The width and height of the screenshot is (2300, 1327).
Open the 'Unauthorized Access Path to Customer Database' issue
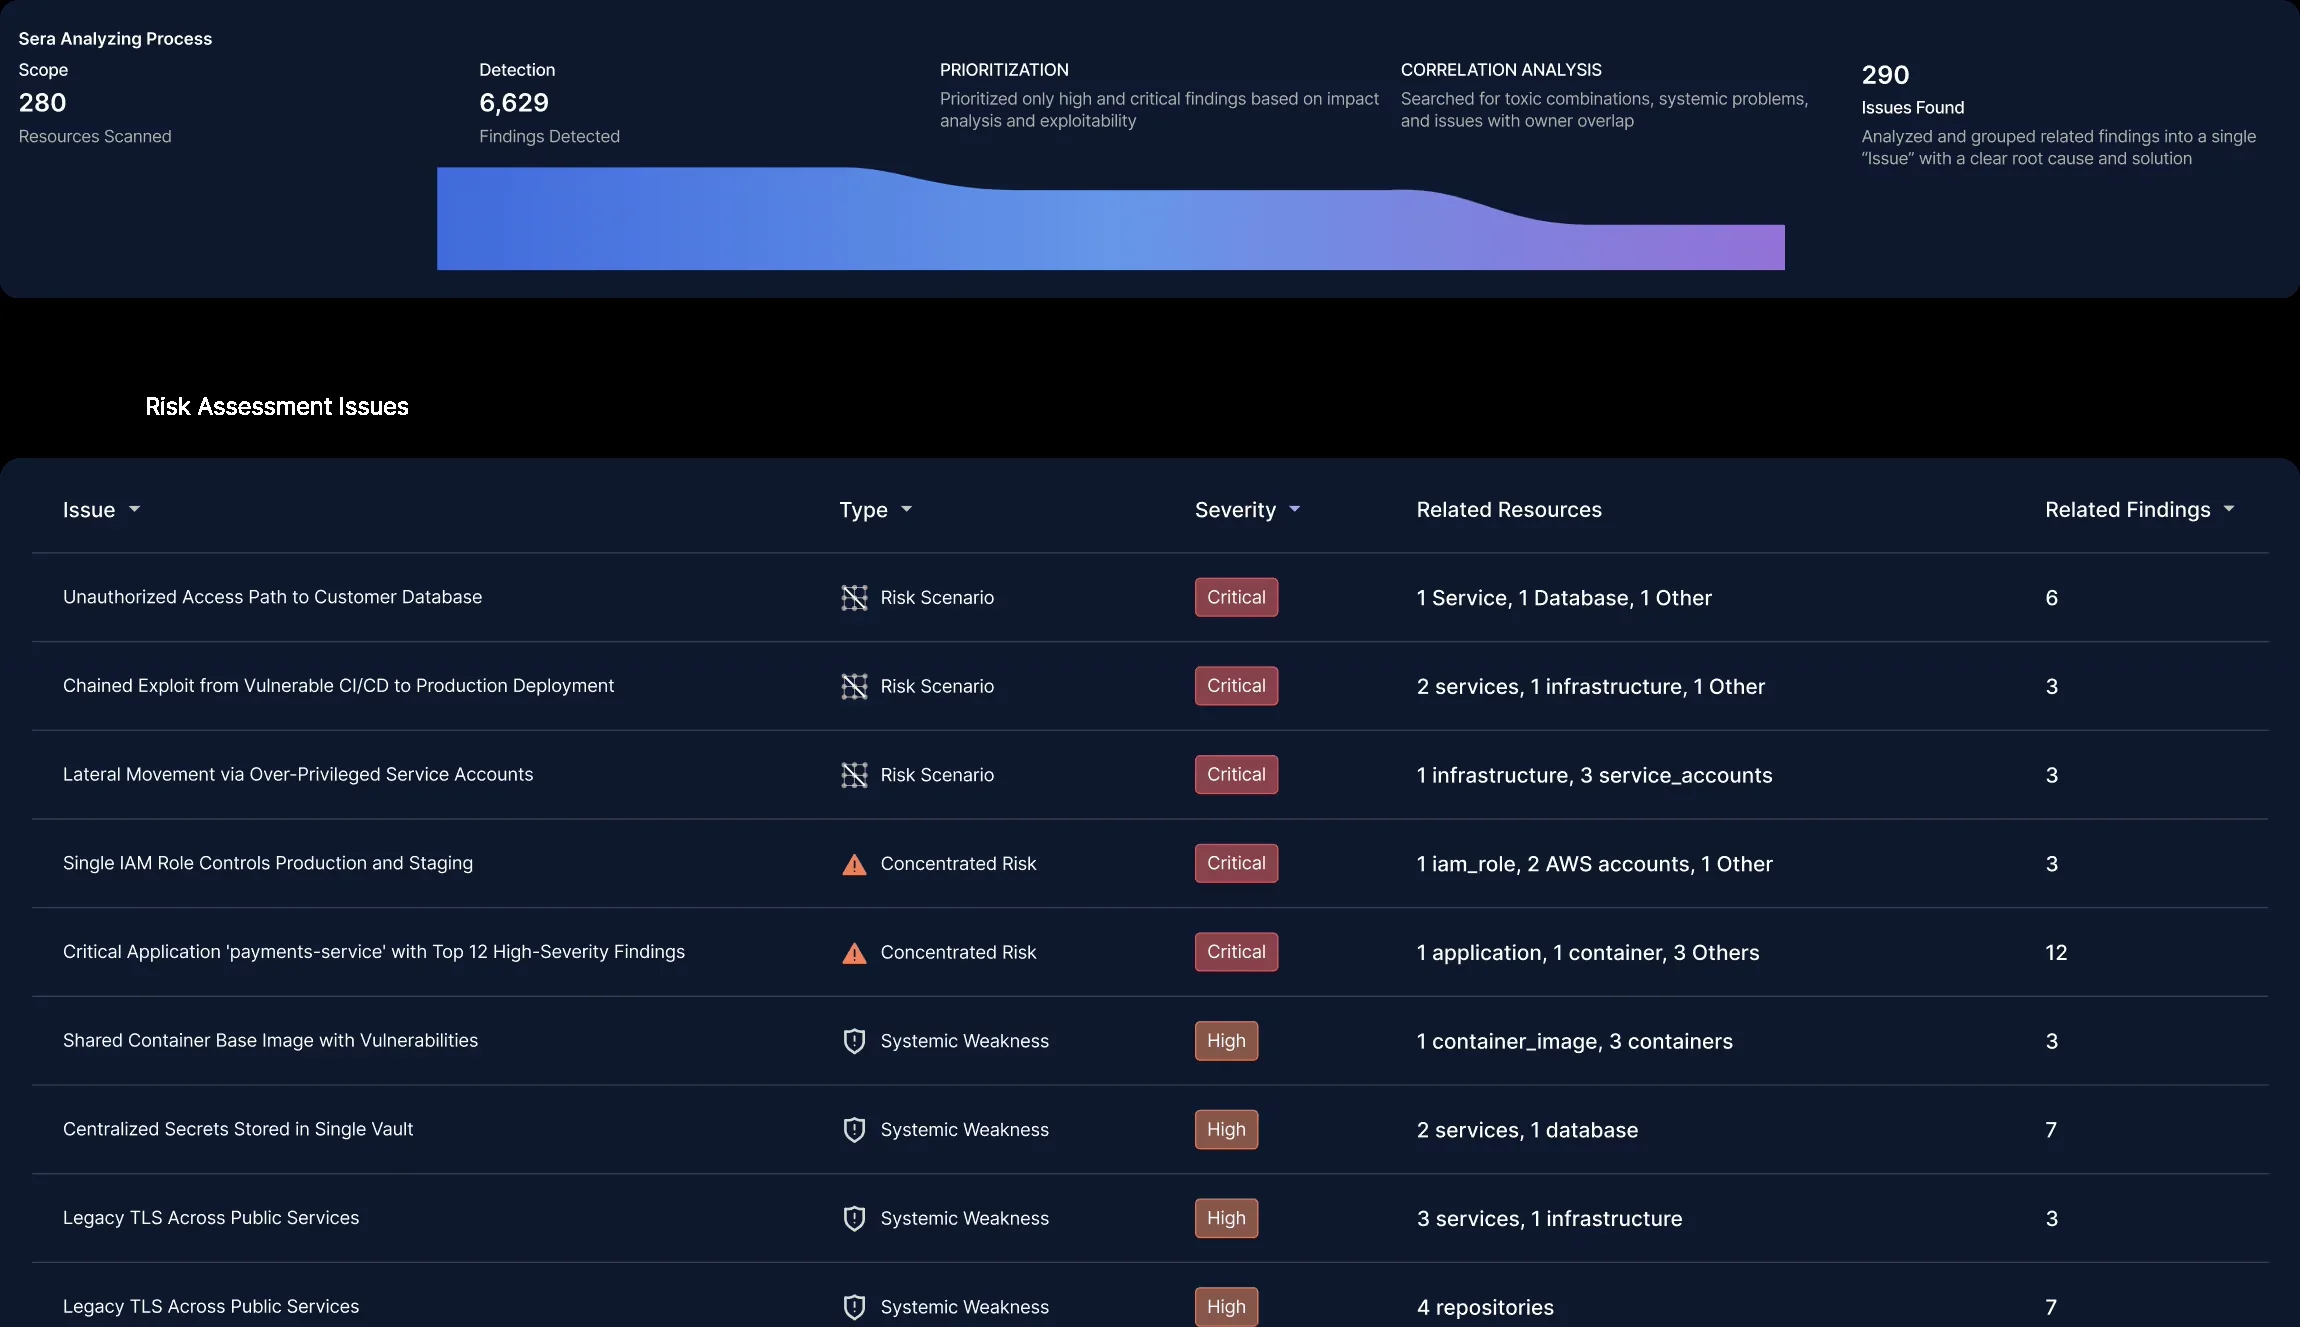272,597
